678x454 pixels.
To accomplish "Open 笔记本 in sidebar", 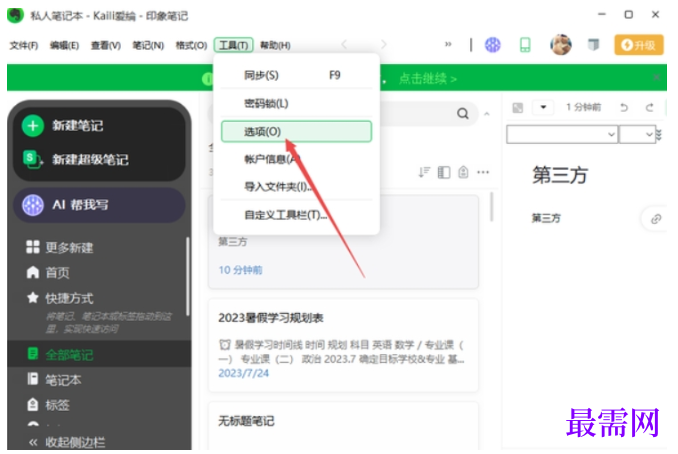I will [54, 380].
